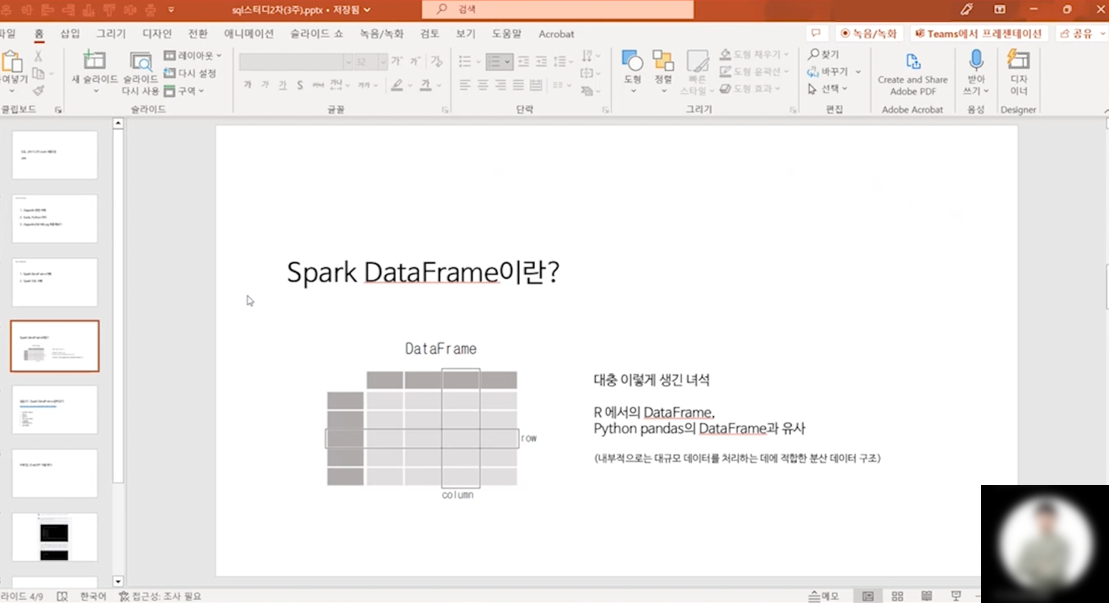Open the text highlight color picker

click(x=397, y=85)
